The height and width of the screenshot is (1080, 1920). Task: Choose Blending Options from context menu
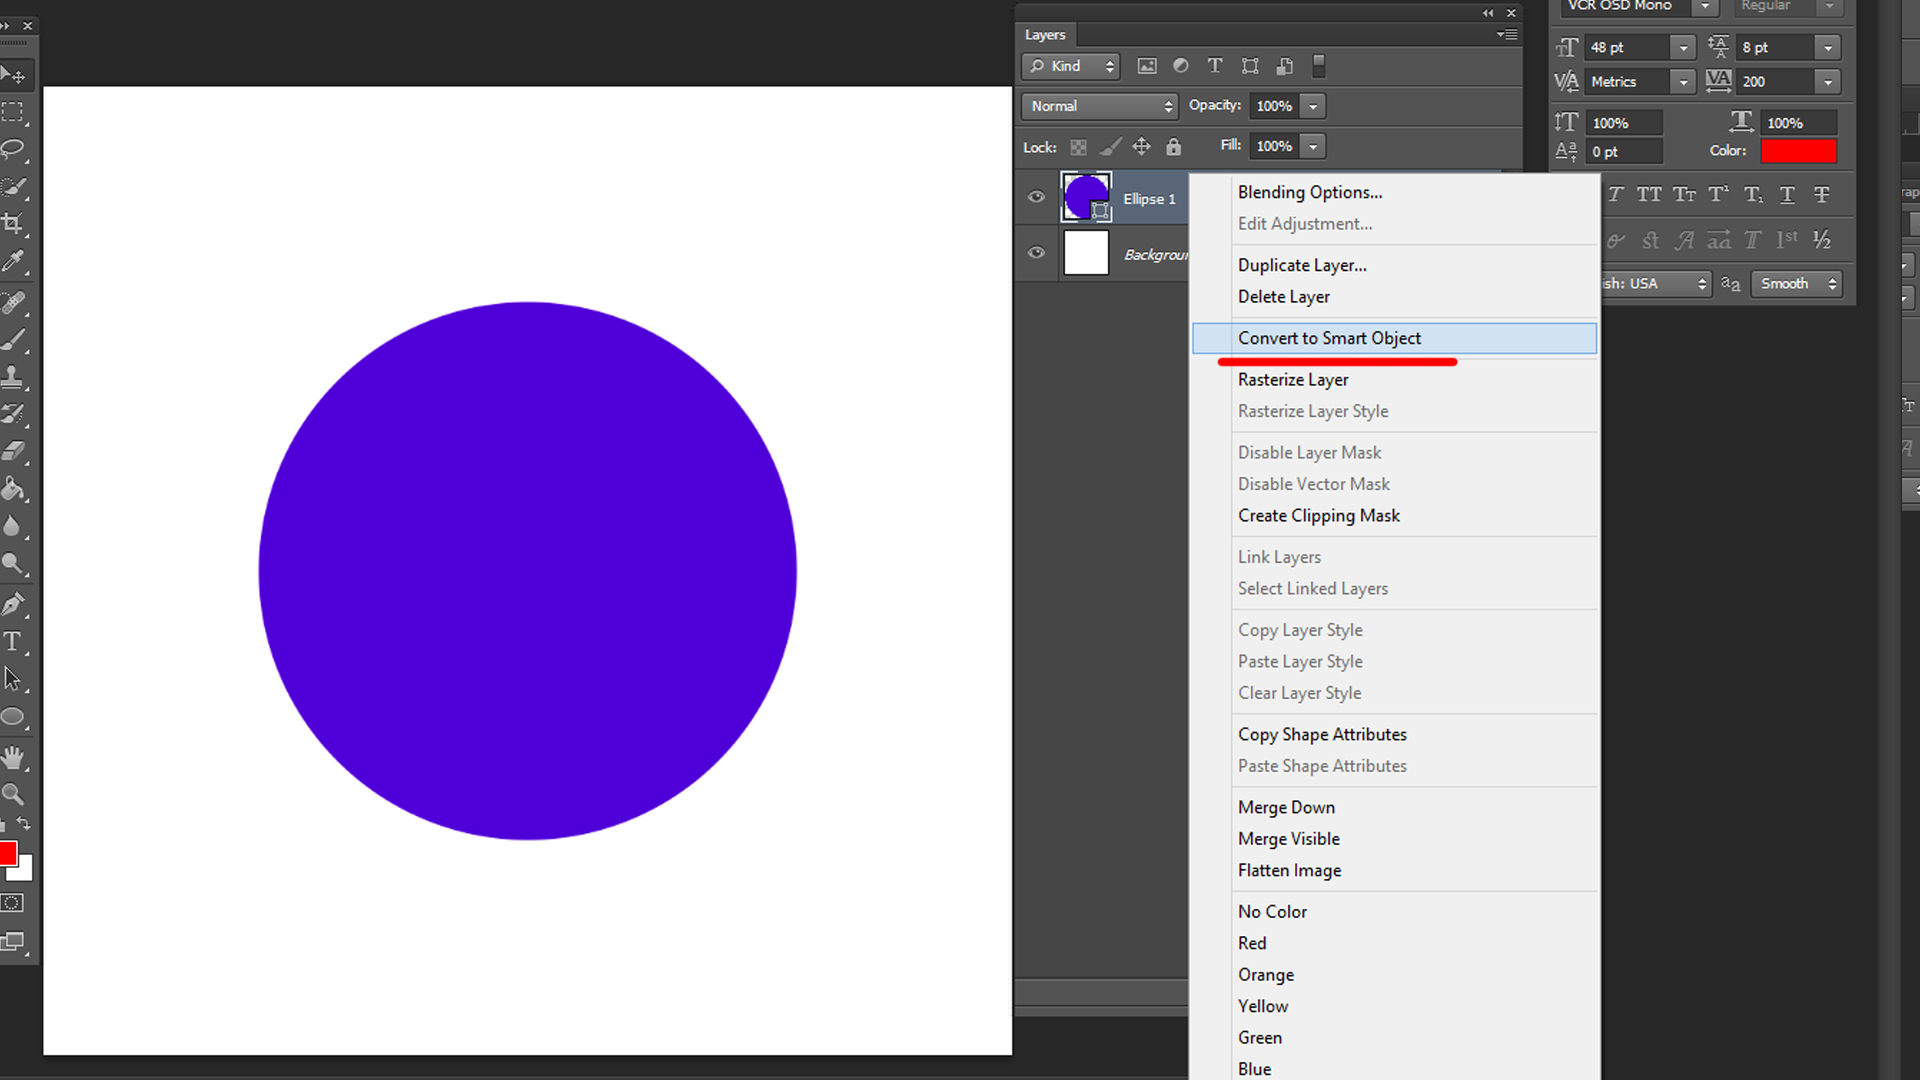[x=1309, y=192]
